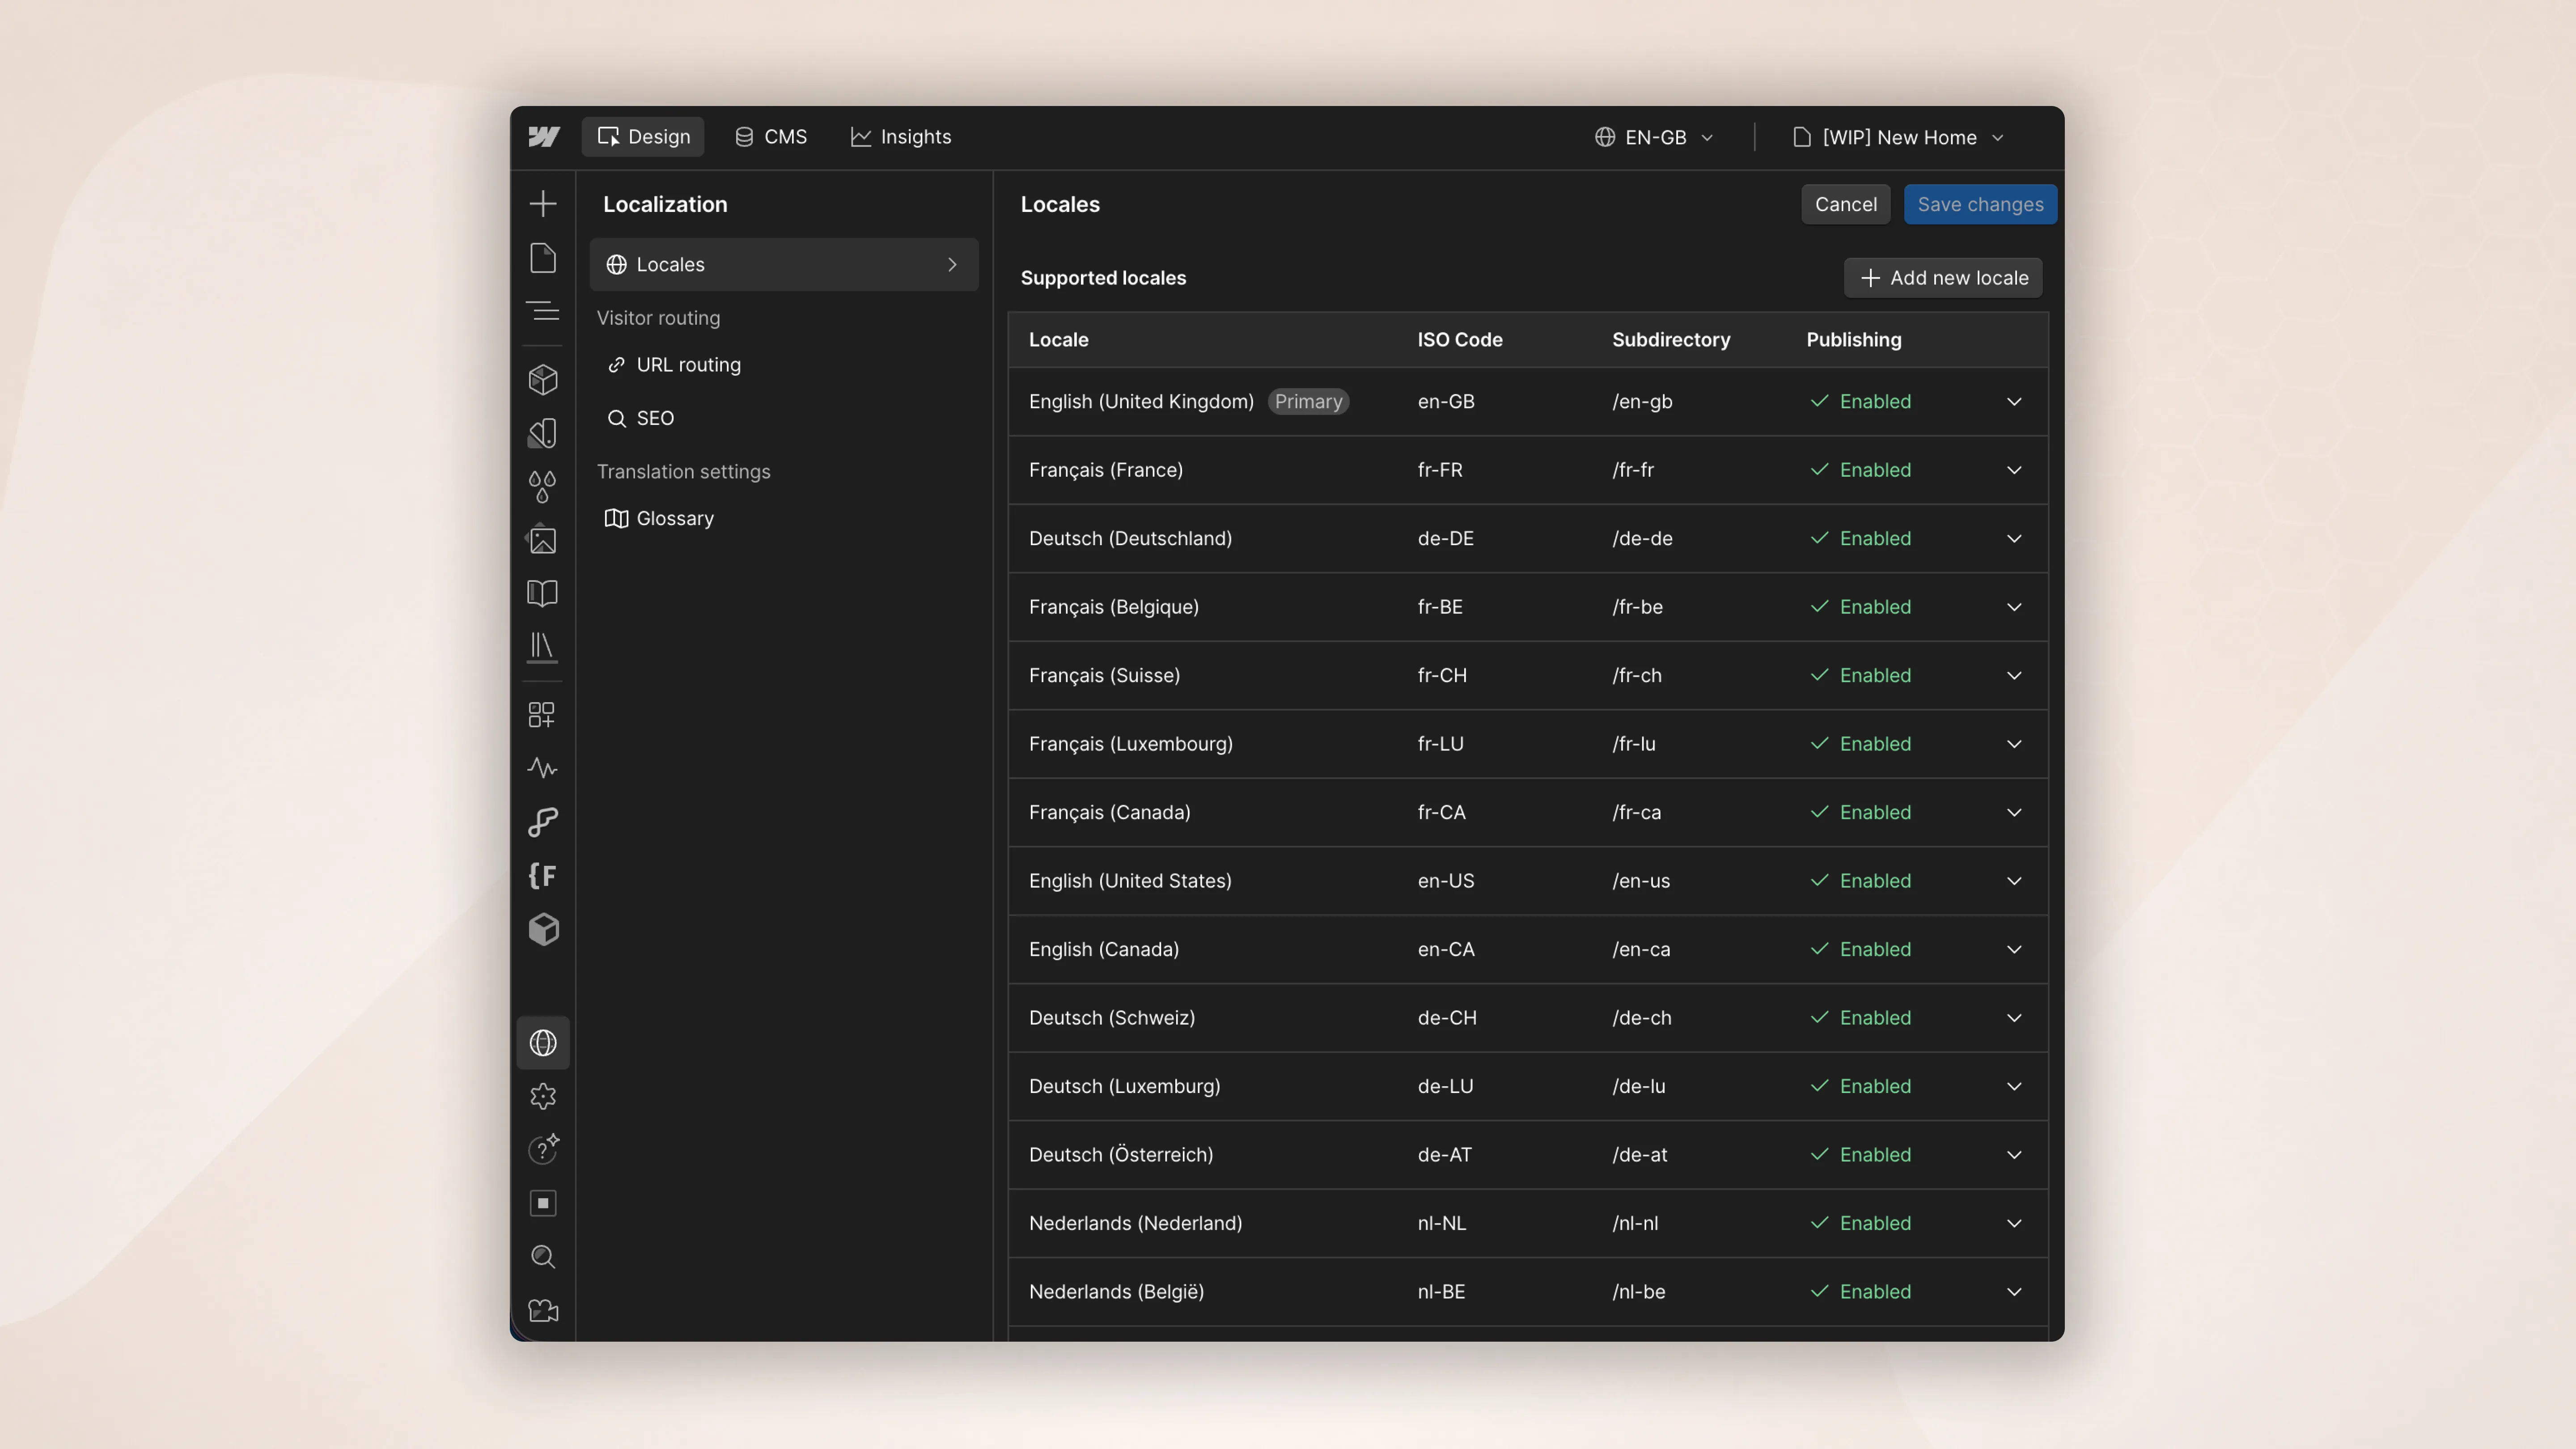This screenshot has width=2576, height=1449.
Task: Expand the Français (Suisse) row chevron
Action: (x=2014, y=676)
